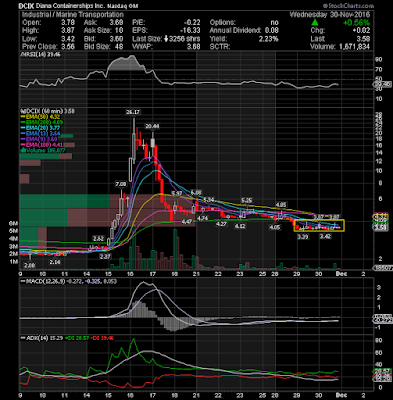Click the Yield value 2.23%
Image resolution: width=393 pixels, height=400 pixels.
tap(269, 39)
